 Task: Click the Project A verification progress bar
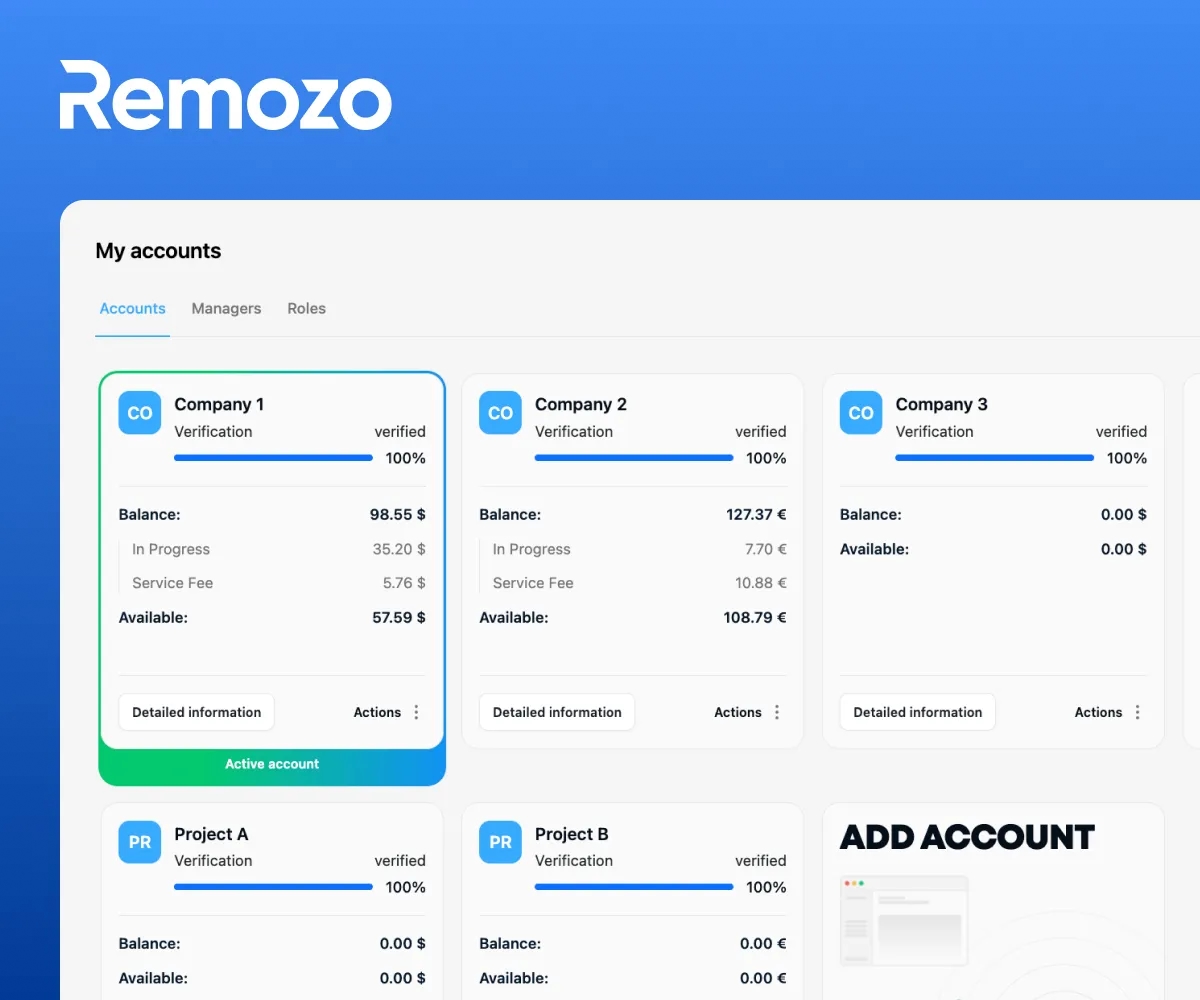tap(273, 887)
